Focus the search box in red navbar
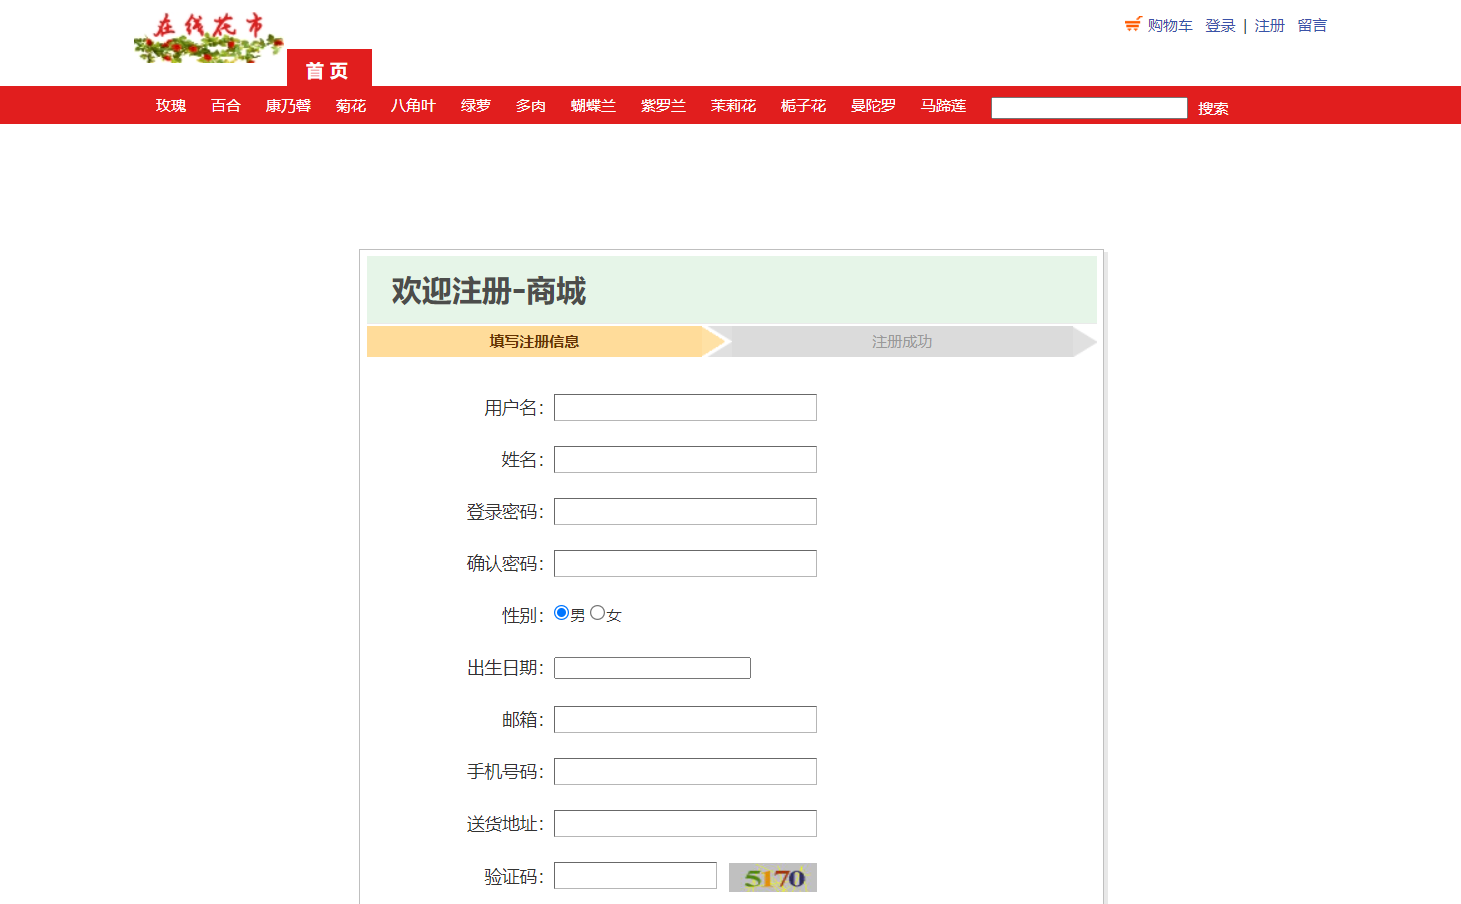The width and height of the screenshot is (1461, 904). (1088, 108)
